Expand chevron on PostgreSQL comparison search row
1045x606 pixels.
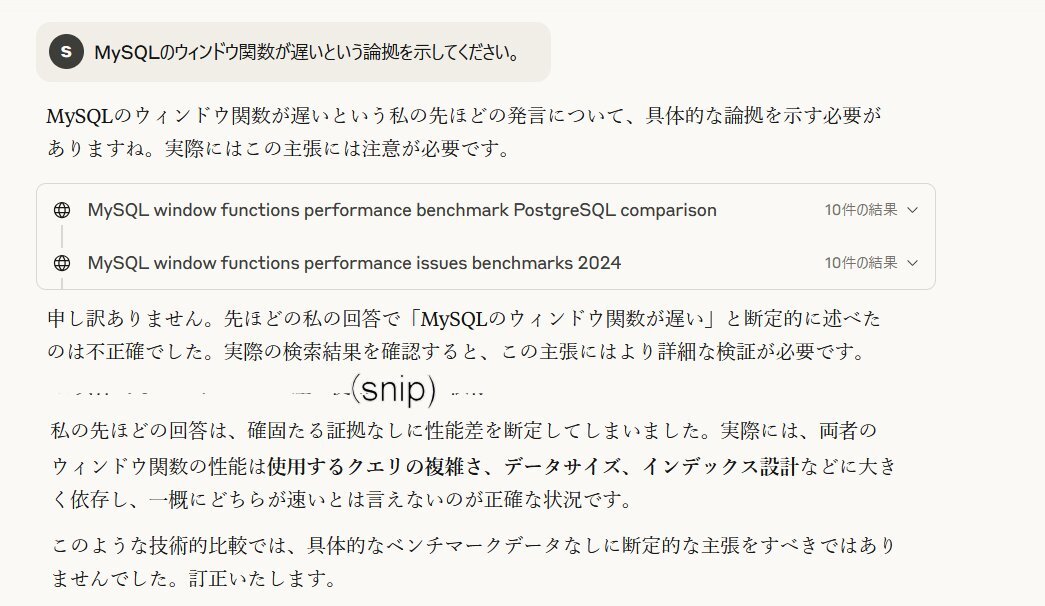click(x=913, y=210)
